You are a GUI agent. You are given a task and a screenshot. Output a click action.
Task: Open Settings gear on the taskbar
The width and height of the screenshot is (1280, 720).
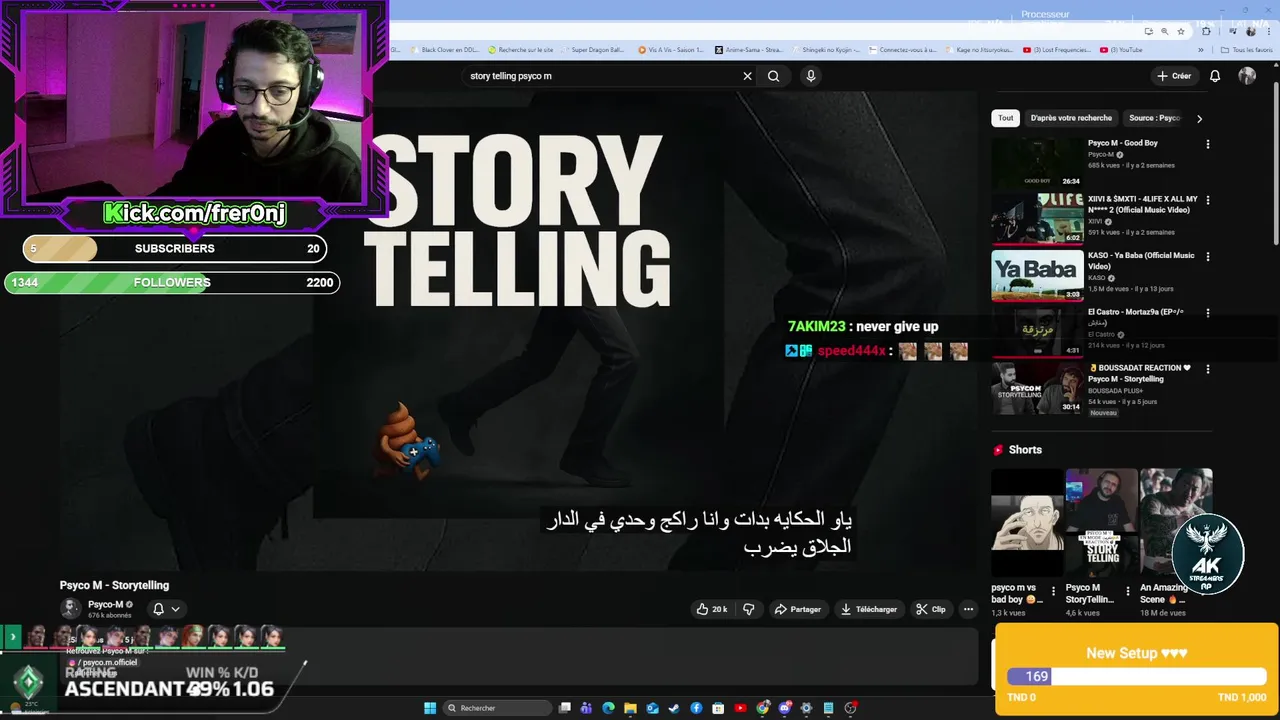806,708
